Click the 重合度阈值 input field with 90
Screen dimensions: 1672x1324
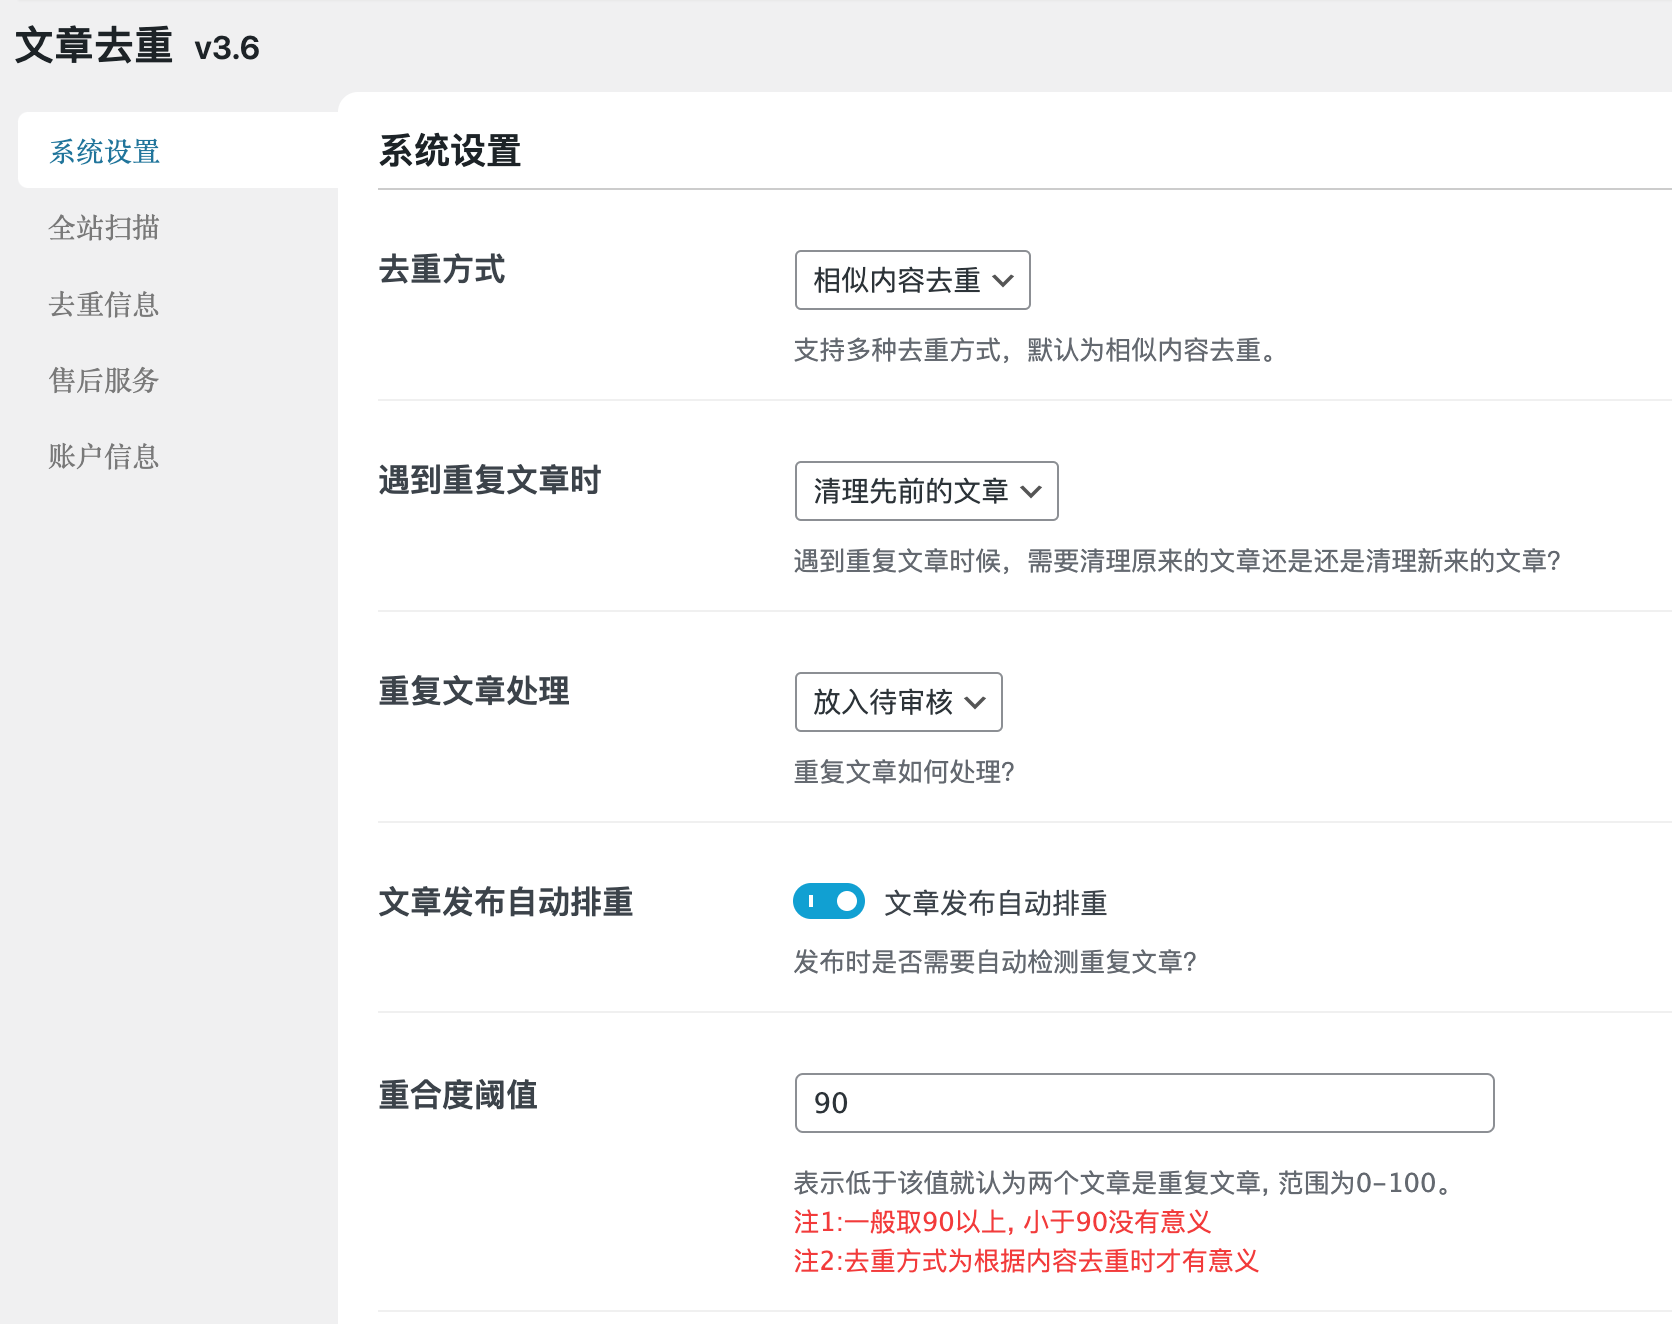(1144, 1103)
